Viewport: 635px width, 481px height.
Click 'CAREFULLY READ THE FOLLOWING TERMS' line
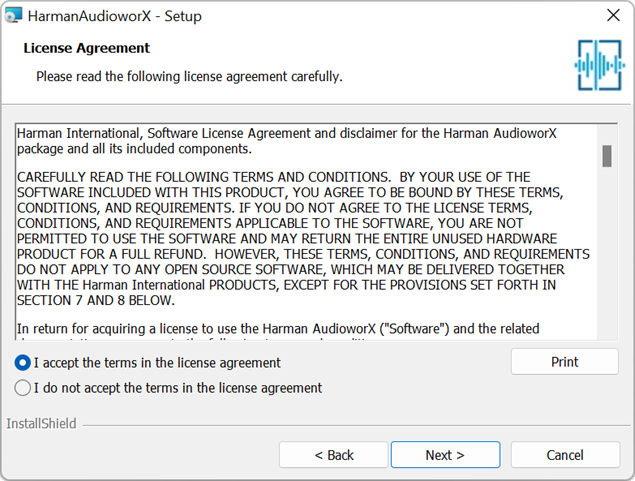(x=274, y=177)
